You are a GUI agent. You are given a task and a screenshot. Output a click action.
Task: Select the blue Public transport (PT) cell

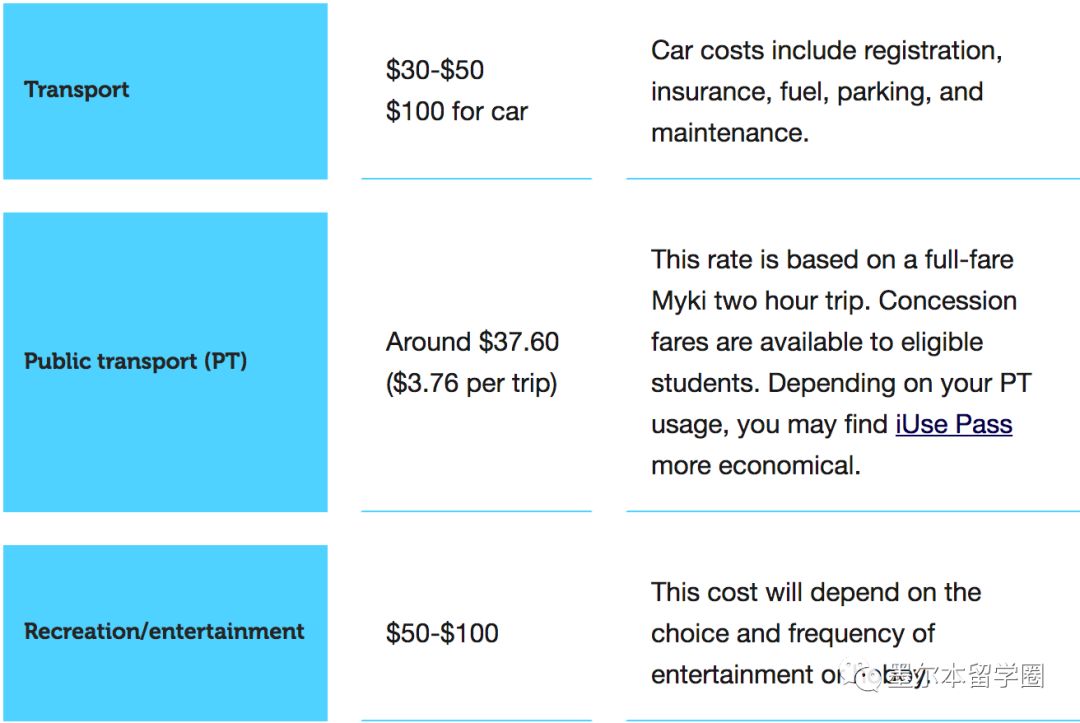tap(165, 361)
